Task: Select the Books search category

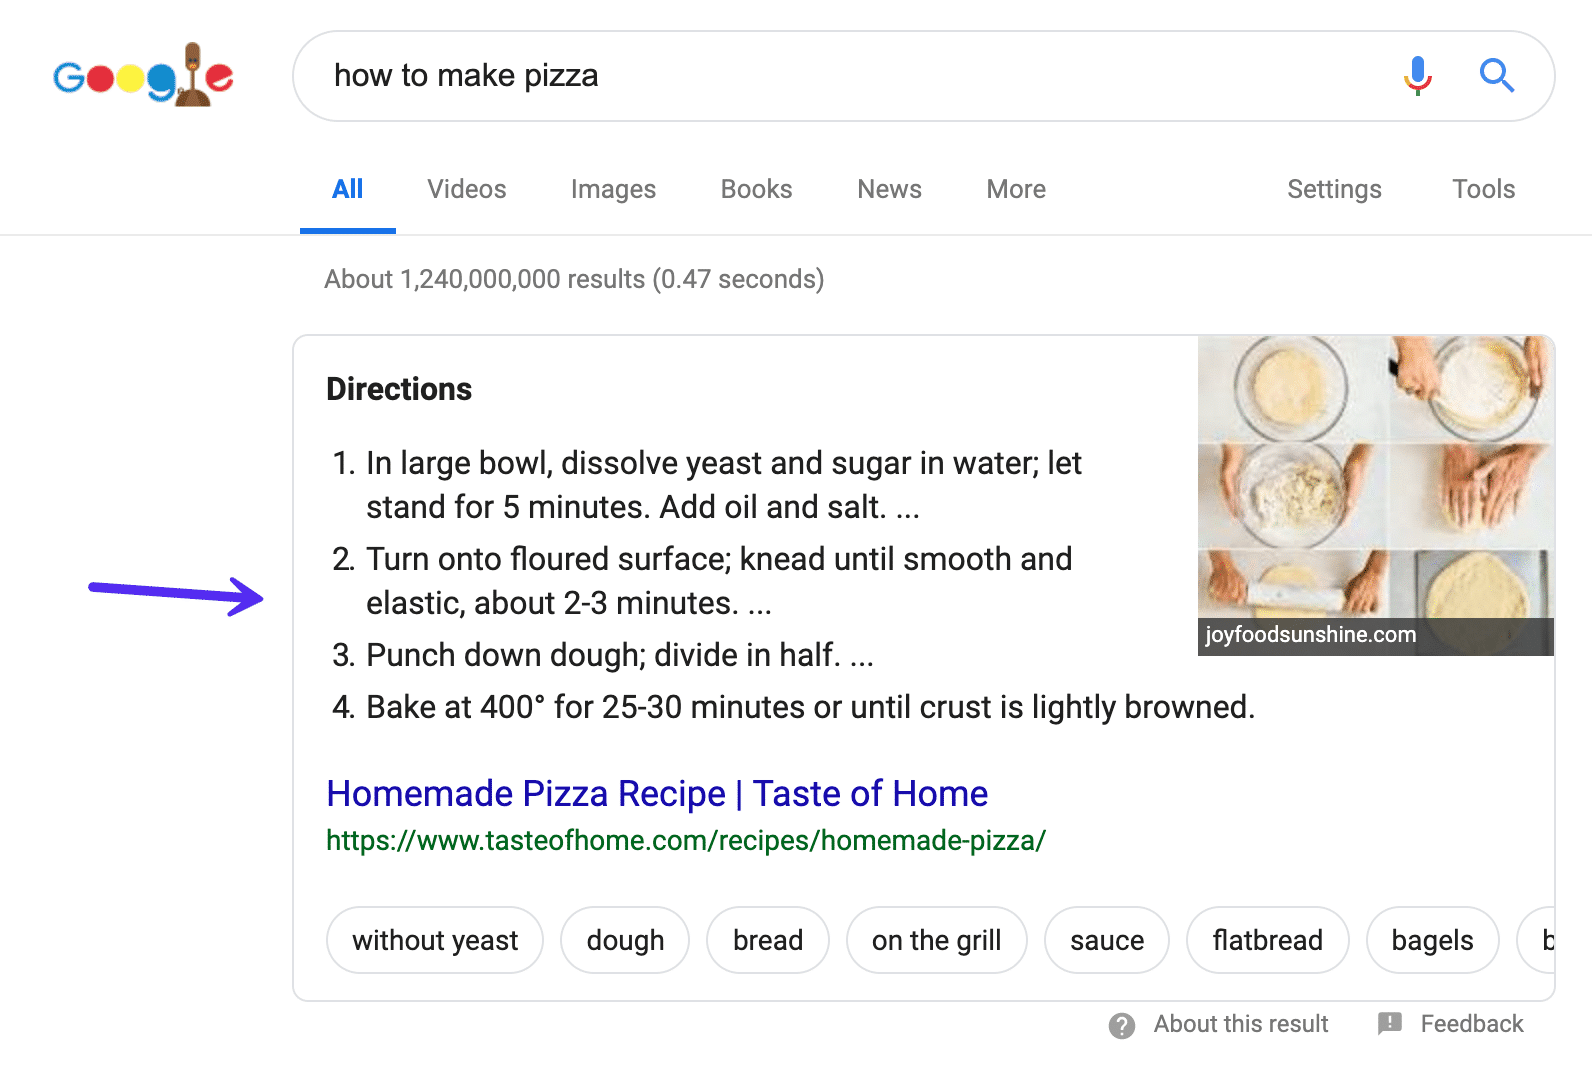Action: coord(755,189)
